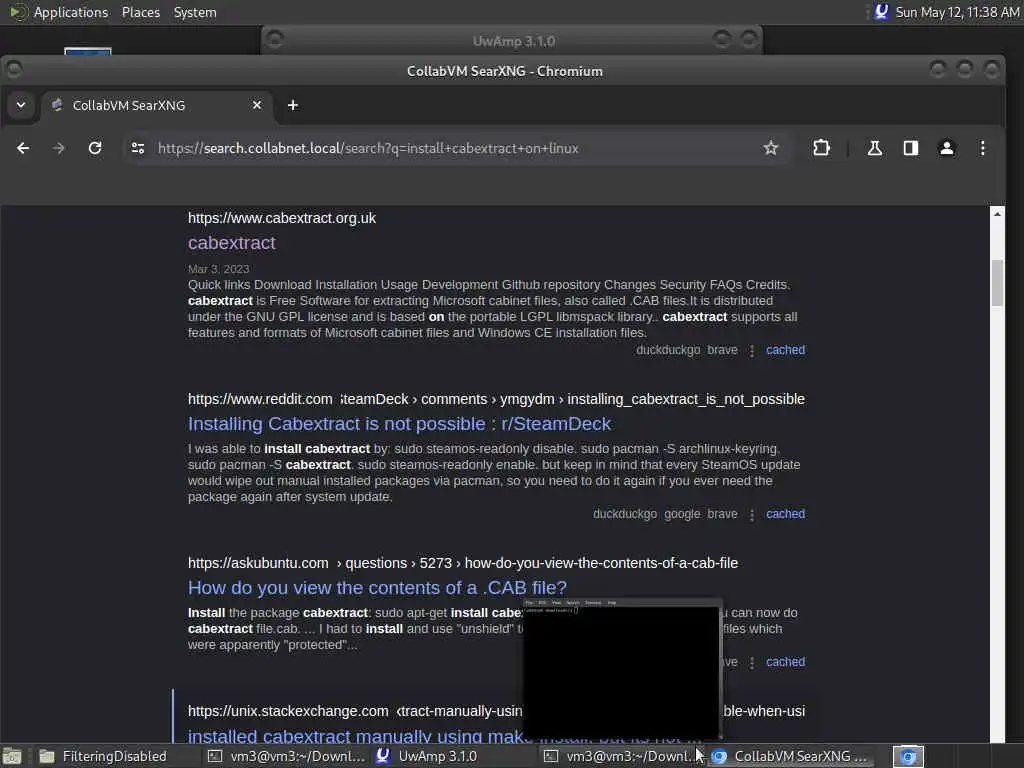Image resolution: width=1024 pixels, height=768 pixels.
Task: Switch to second vm3@vm3 terminal taskbar entry
Action: tap(622, 756)
